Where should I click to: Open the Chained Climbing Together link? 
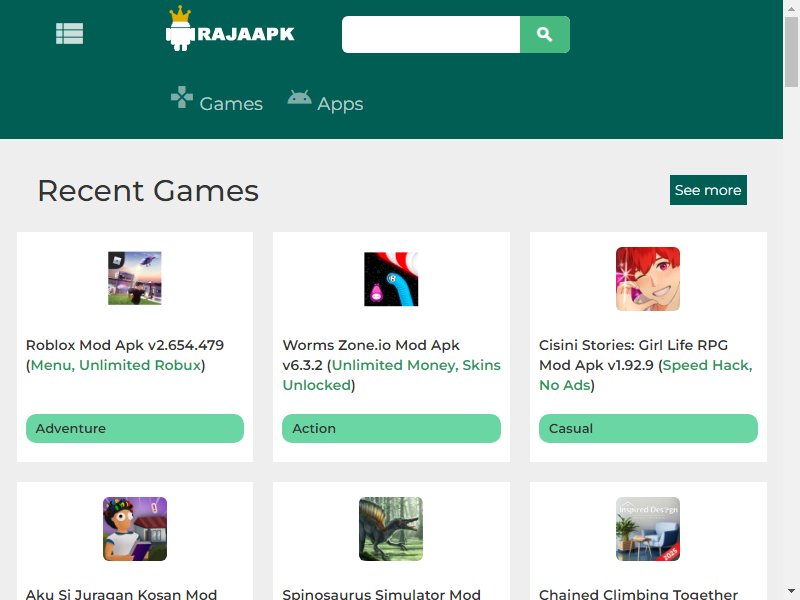click(638, 594)
